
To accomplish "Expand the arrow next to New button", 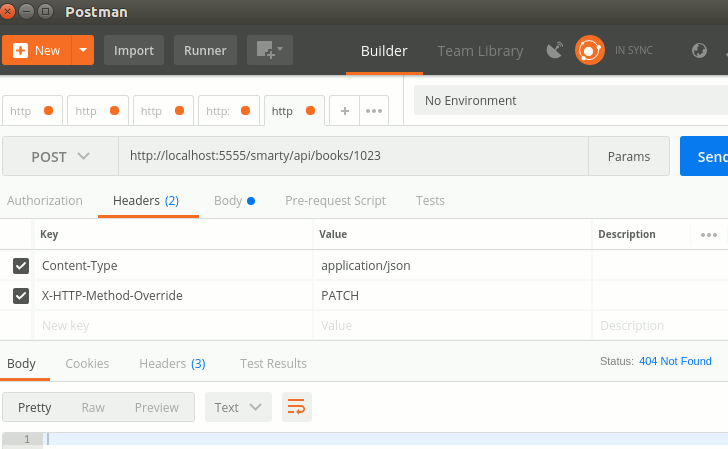I will [83, 50].
